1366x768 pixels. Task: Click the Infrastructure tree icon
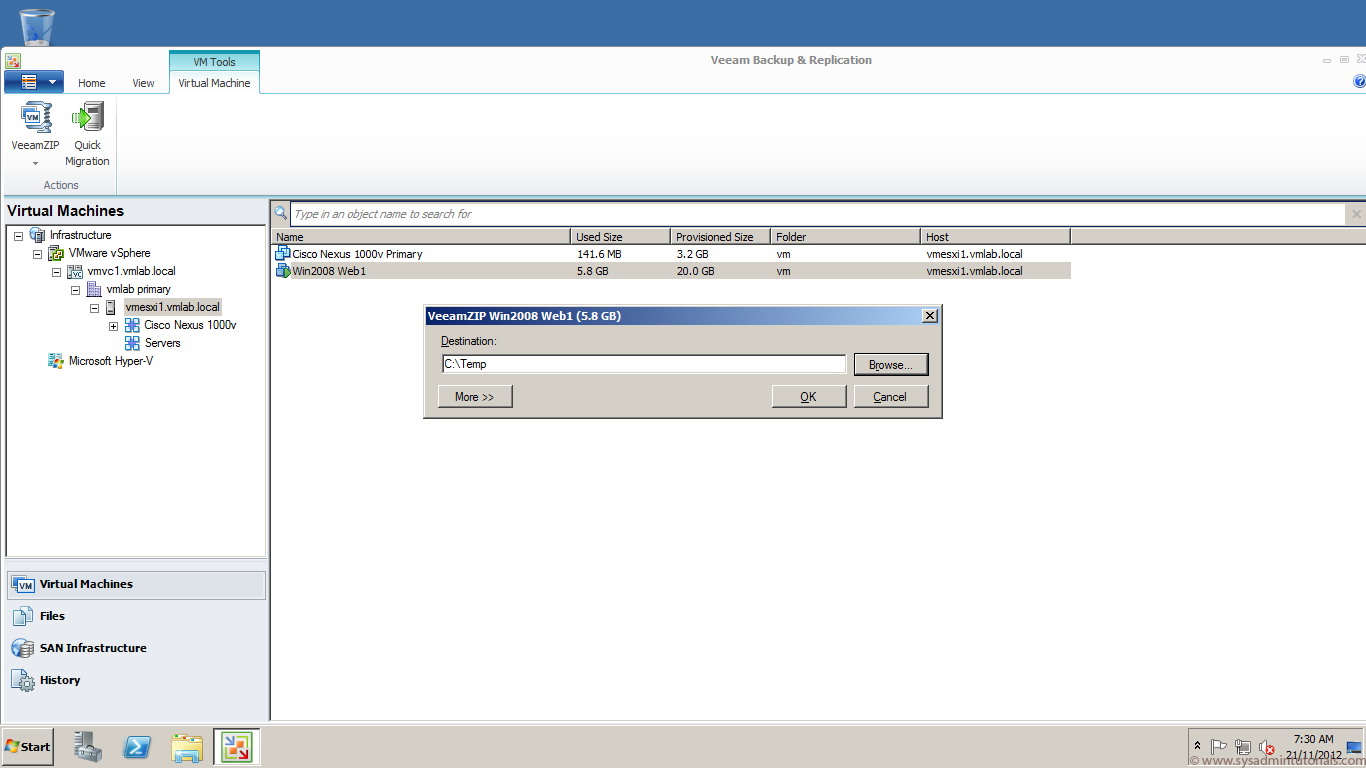(37, 235)
